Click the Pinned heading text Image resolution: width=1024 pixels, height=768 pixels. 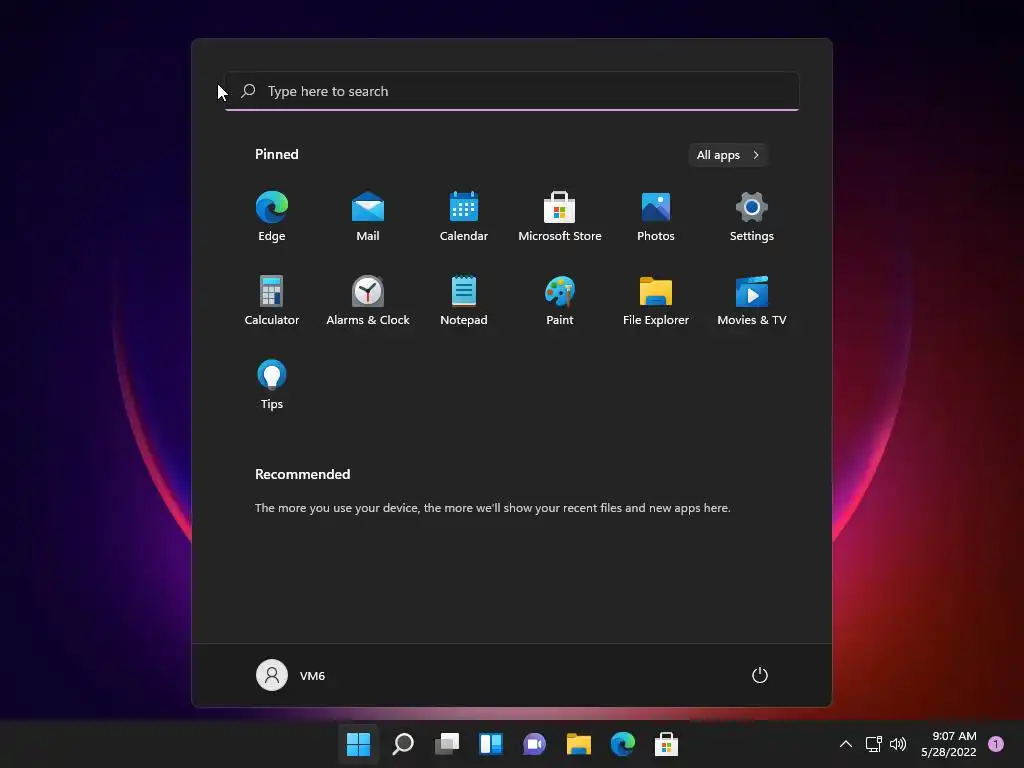pos(277,154)
